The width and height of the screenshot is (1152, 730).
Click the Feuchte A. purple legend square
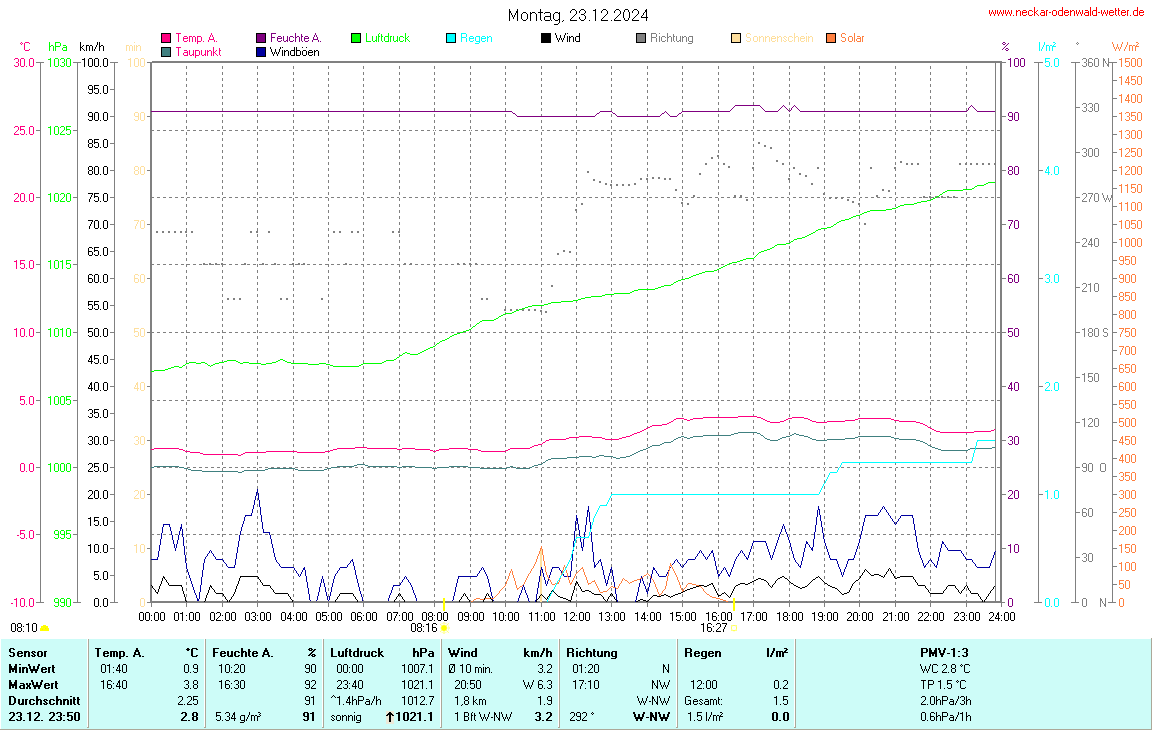pyautogui.click(x=261, y=38)
